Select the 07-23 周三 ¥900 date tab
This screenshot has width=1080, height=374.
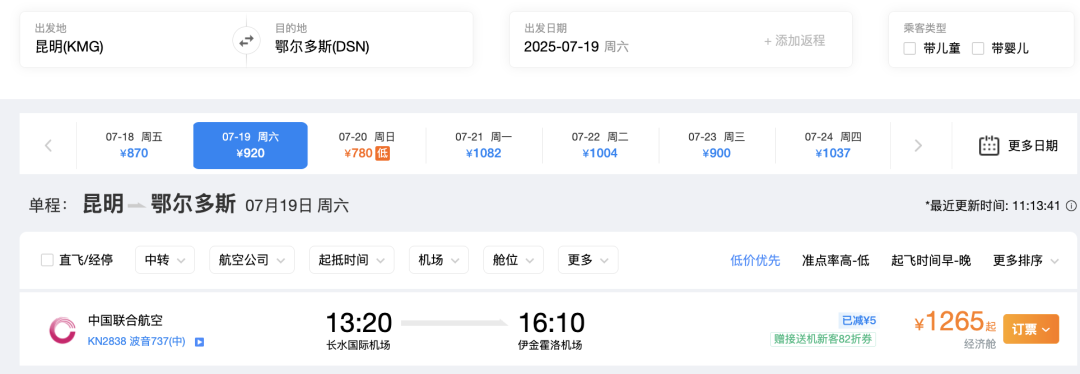pyautogui.click(x=716, y=145)
